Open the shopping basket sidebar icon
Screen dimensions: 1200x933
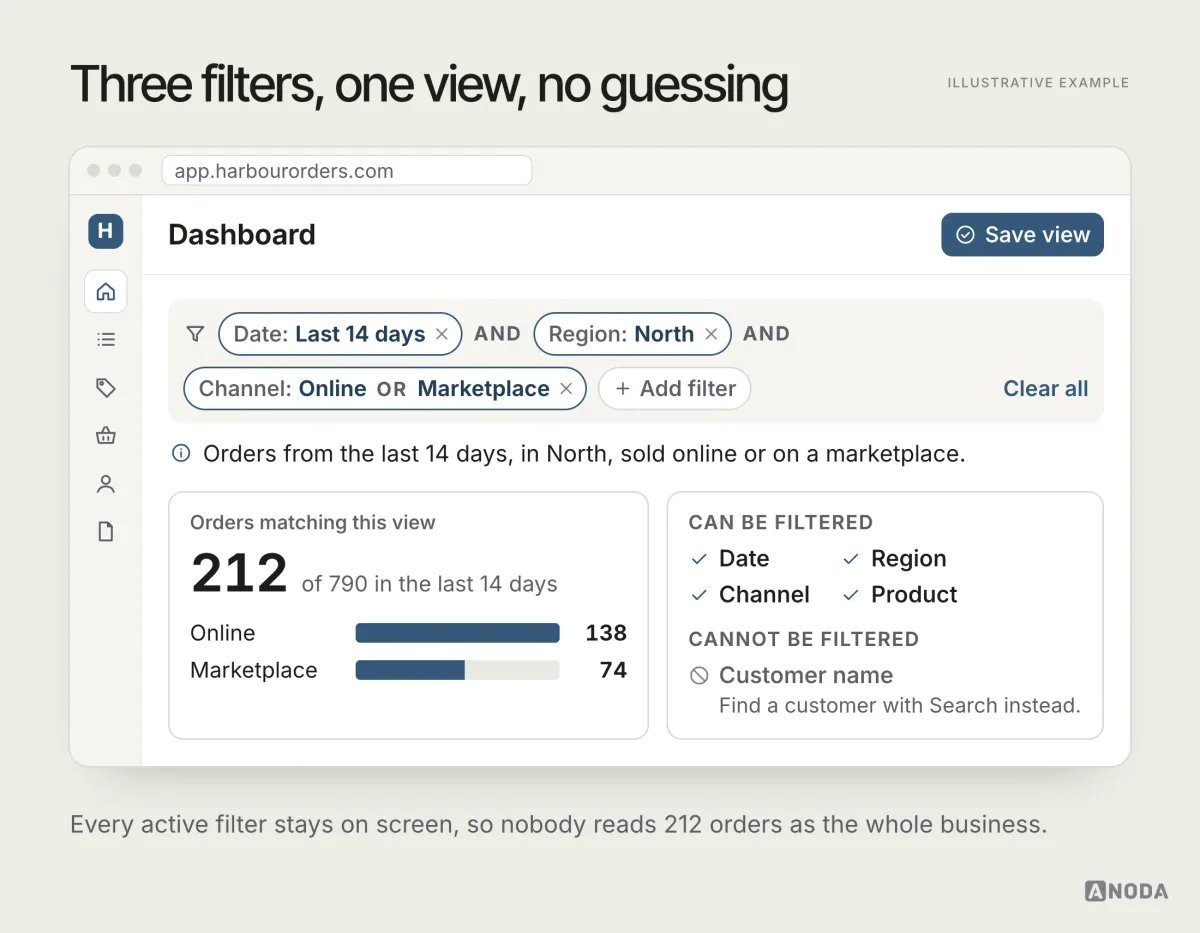click(x=105, y=436)
